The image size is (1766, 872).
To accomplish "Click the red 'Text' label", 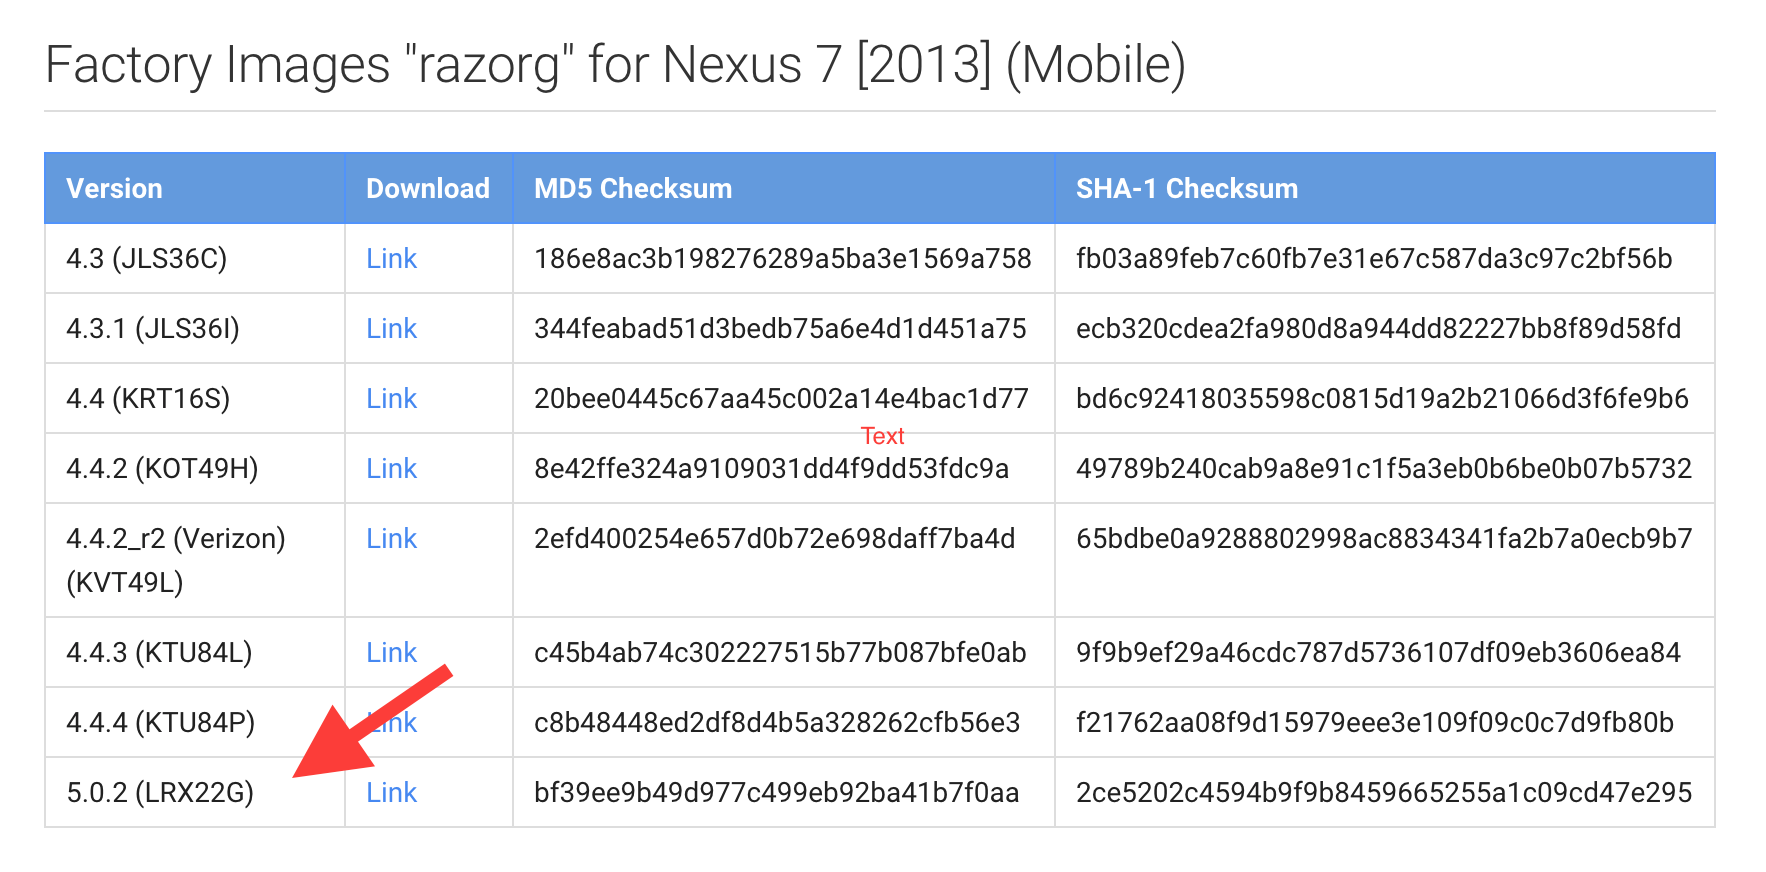I will (882, 436).
